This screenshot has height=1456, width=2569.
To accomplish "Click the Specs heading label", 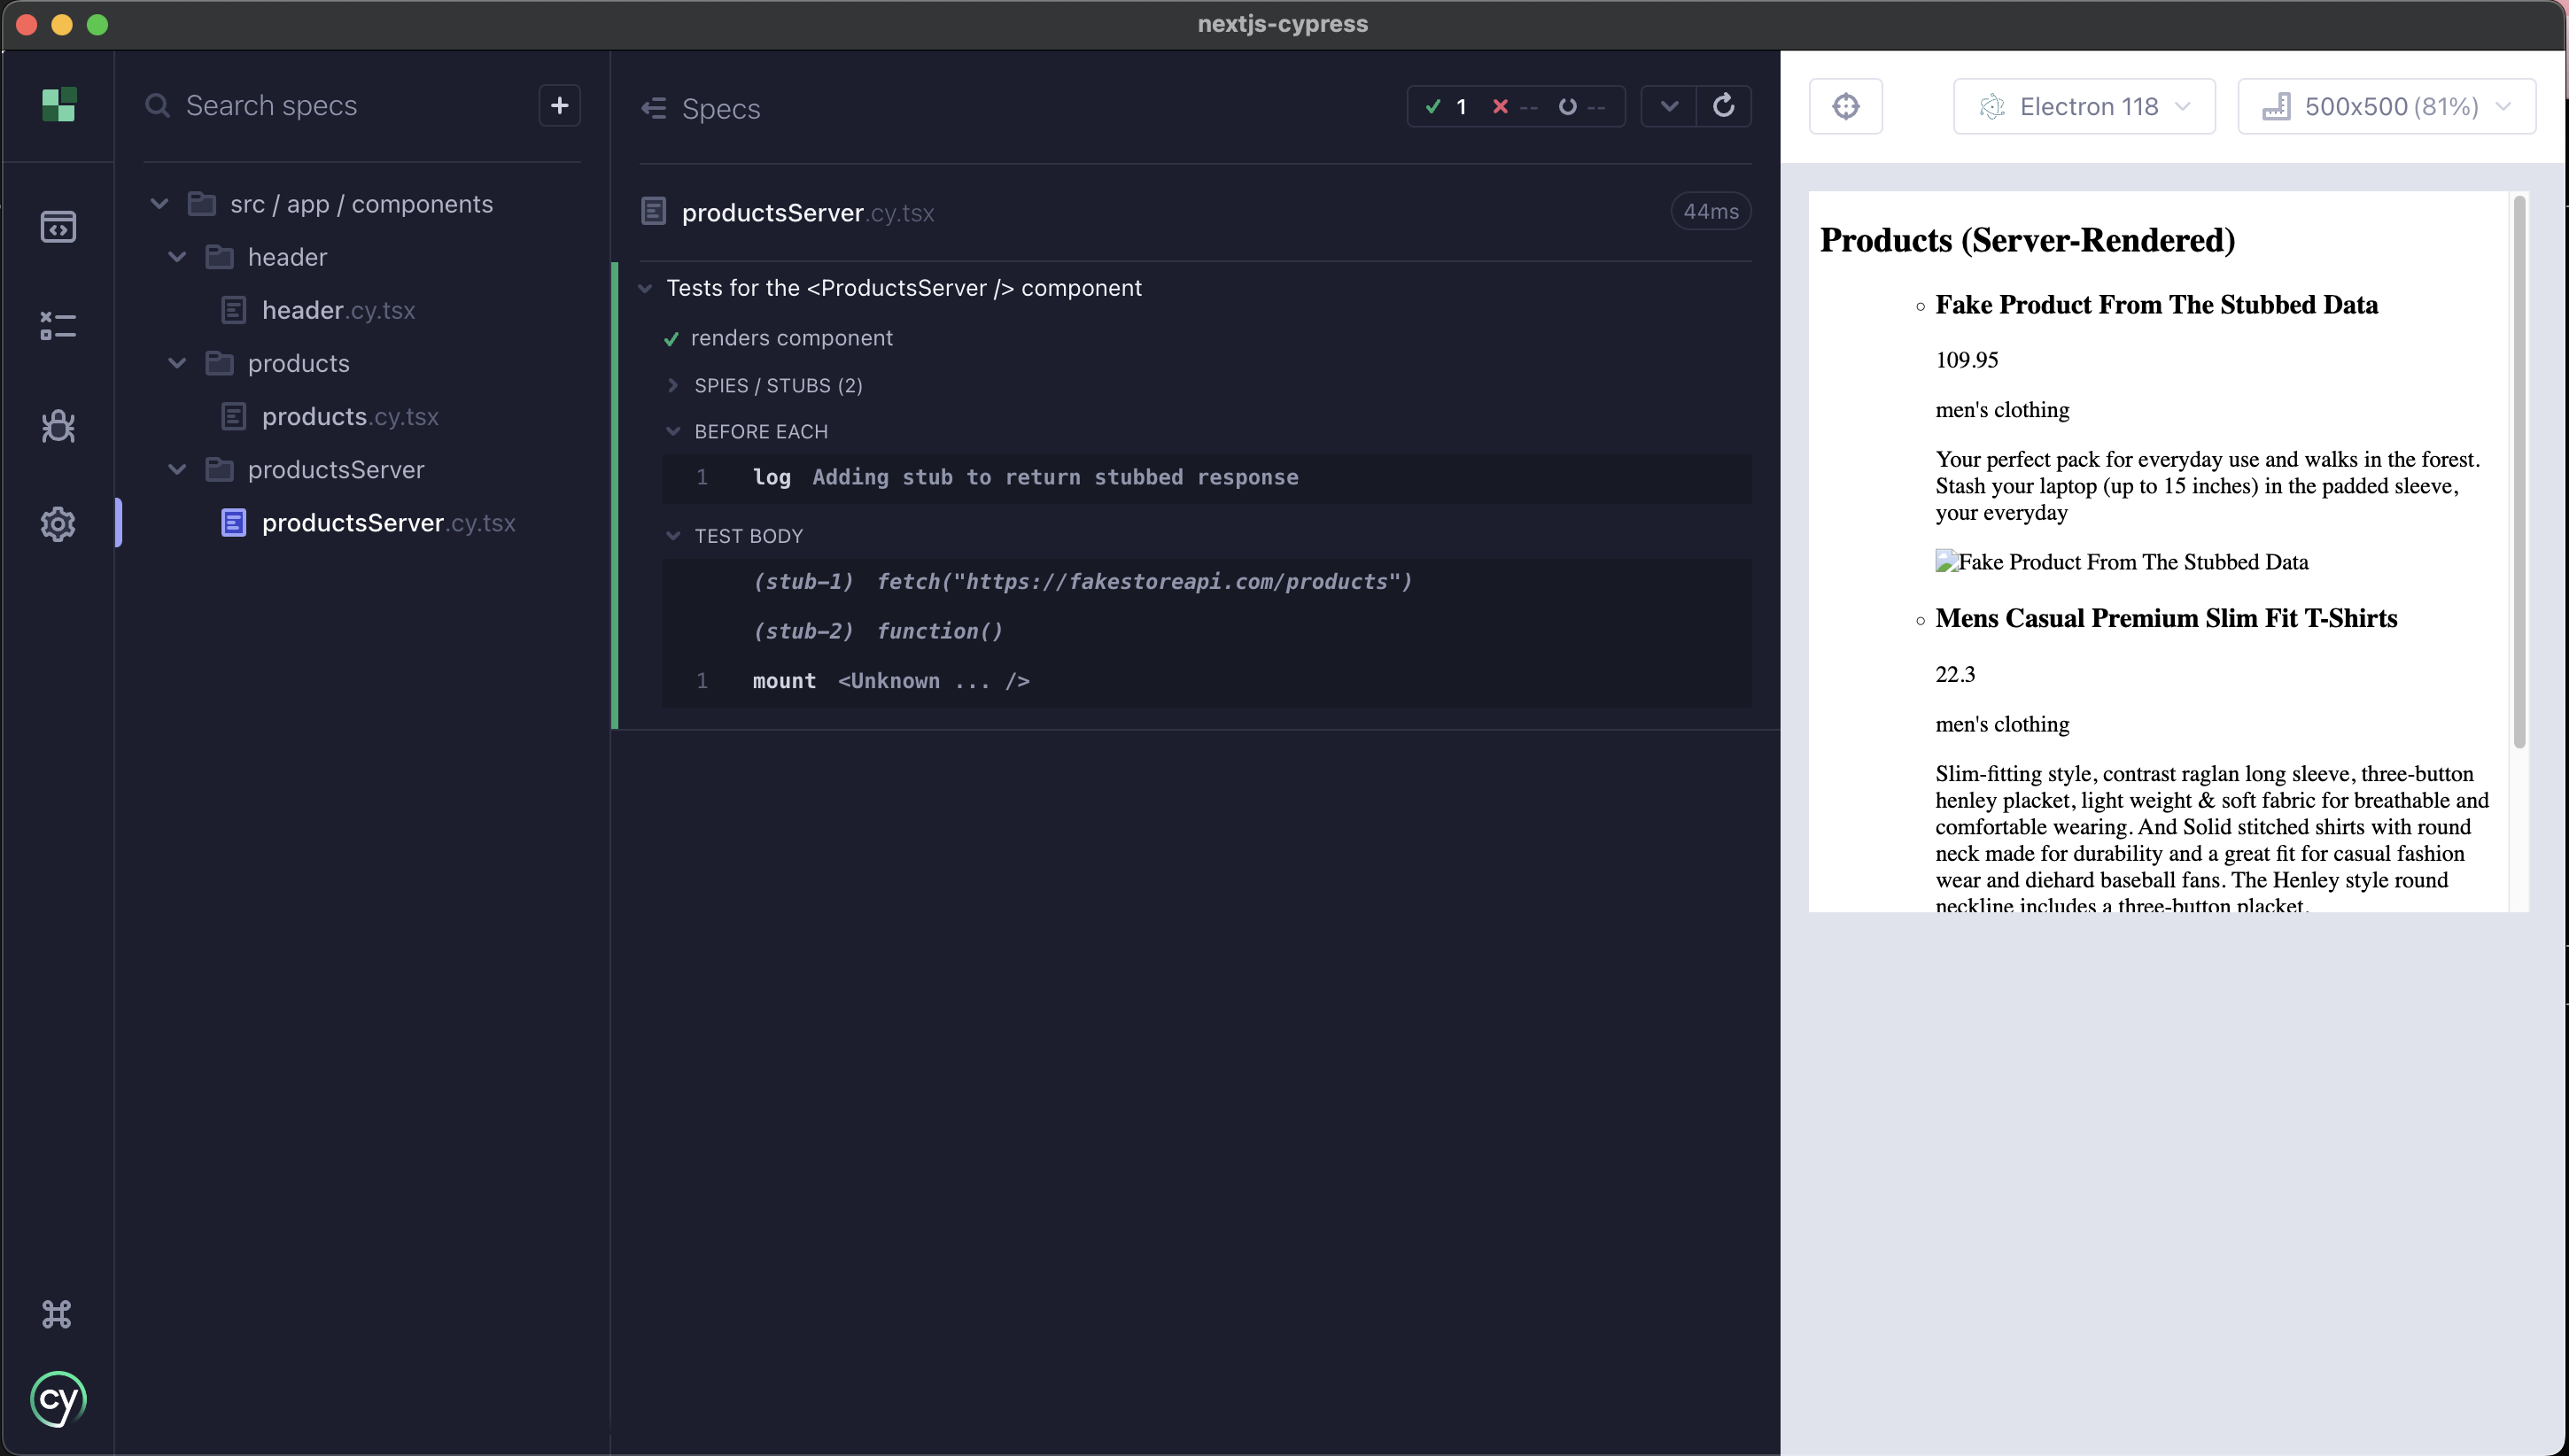I will point(721,108).
